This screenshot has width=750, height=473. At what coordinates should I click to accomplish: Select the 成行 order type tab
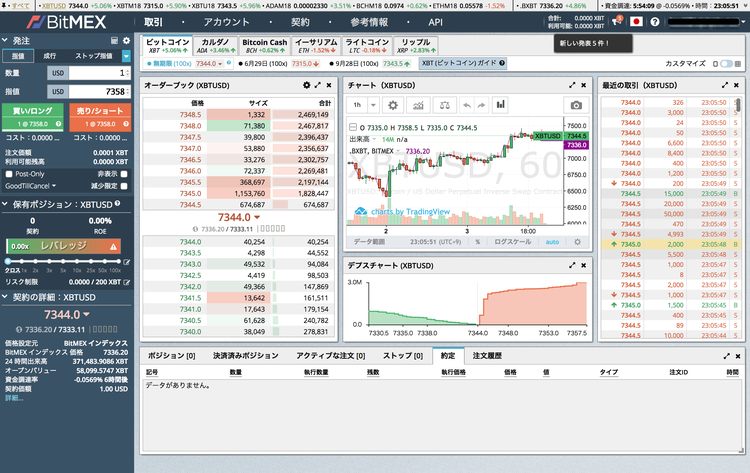point(50,56)
